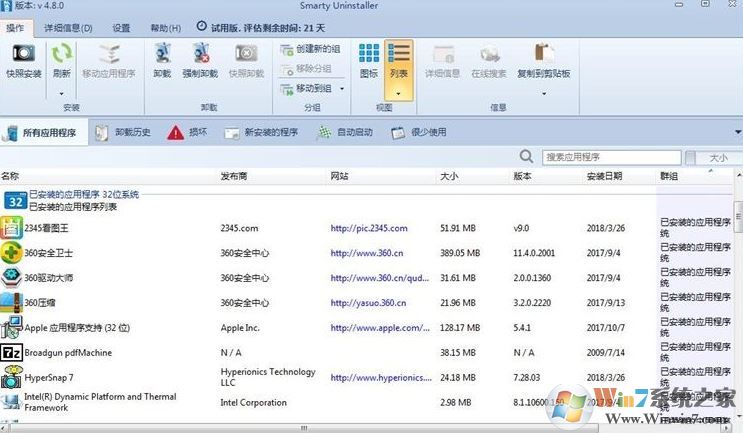The image size is (743, 433).
Task: Click the 强制卸载 force uninstall icon
Action: click(200, 53)
